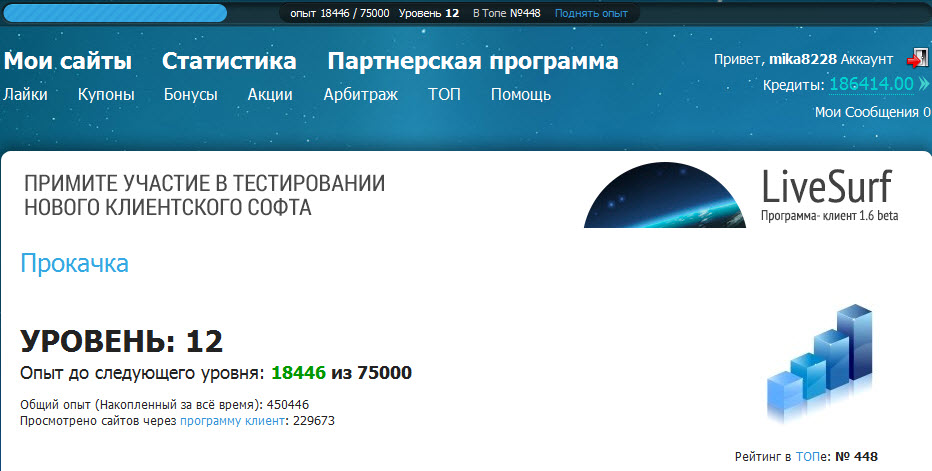Click the LiveSurf planet banner image
The image size is (932, 471).
[665, 195]
